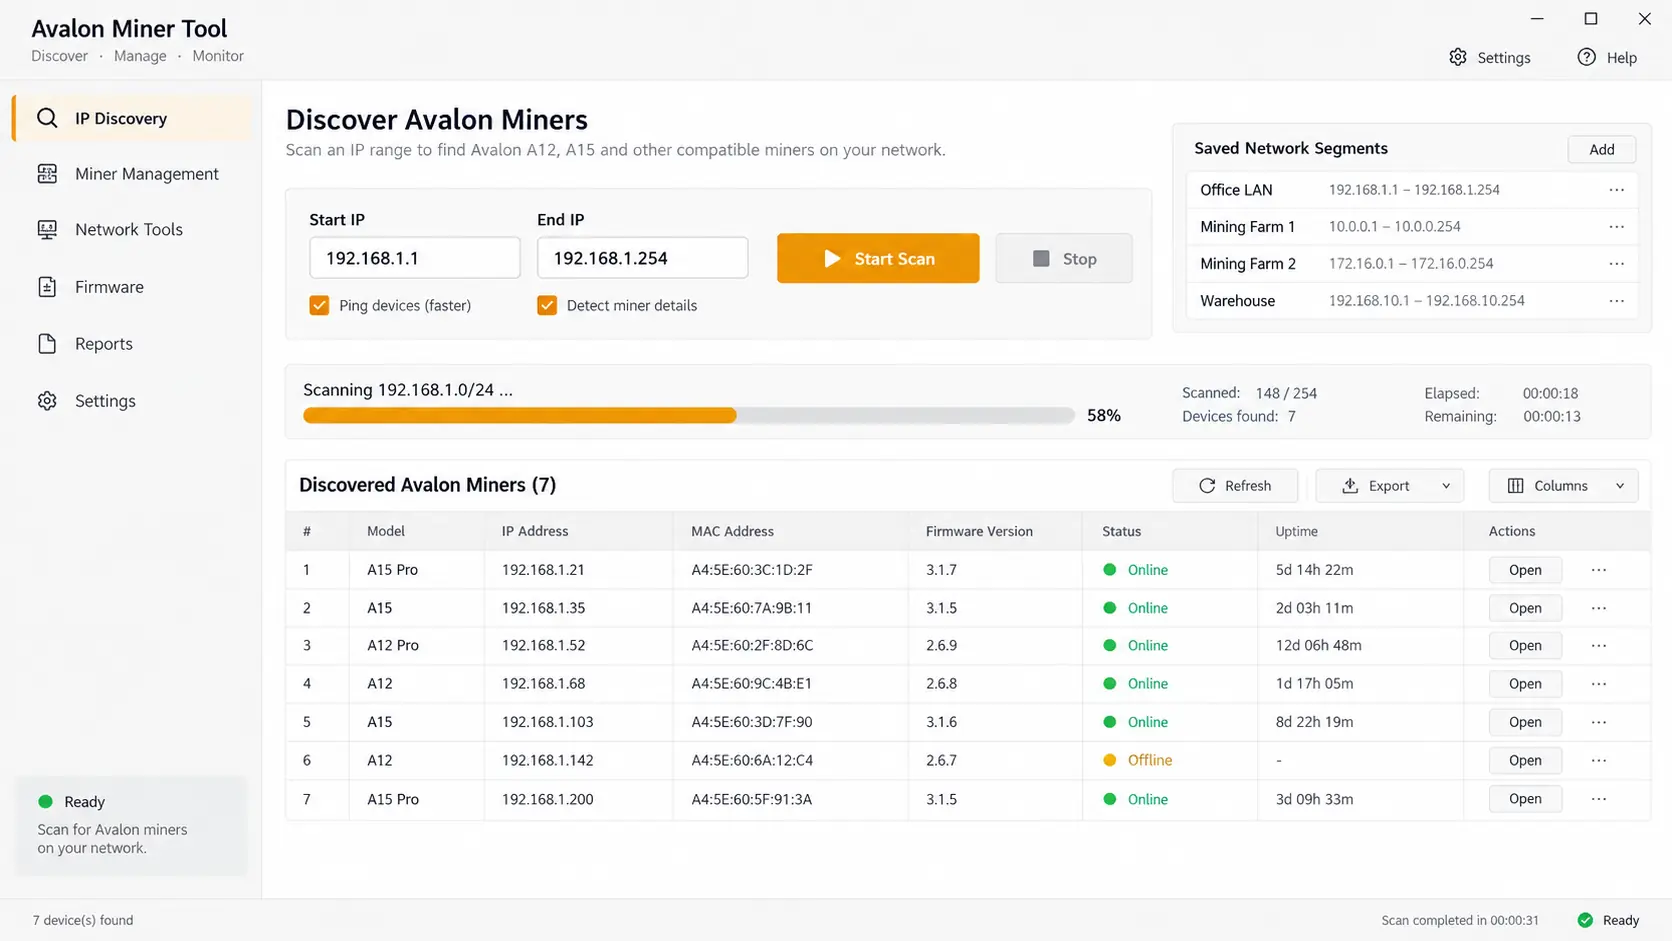Open more options for Warehouse segment
Screen dimensions: 1672x941
coord(1617,301)
